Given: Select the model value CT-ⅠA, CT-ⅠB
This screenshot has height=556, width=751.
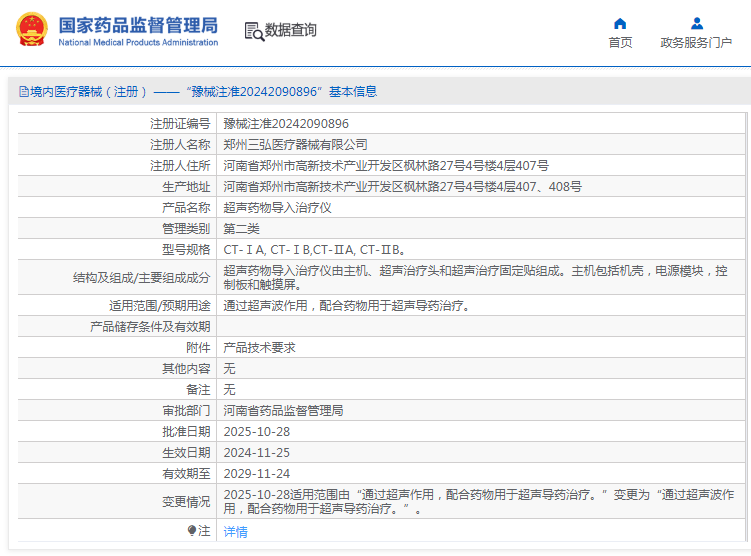Looking at the screenshot, I should tap(315, 250).
